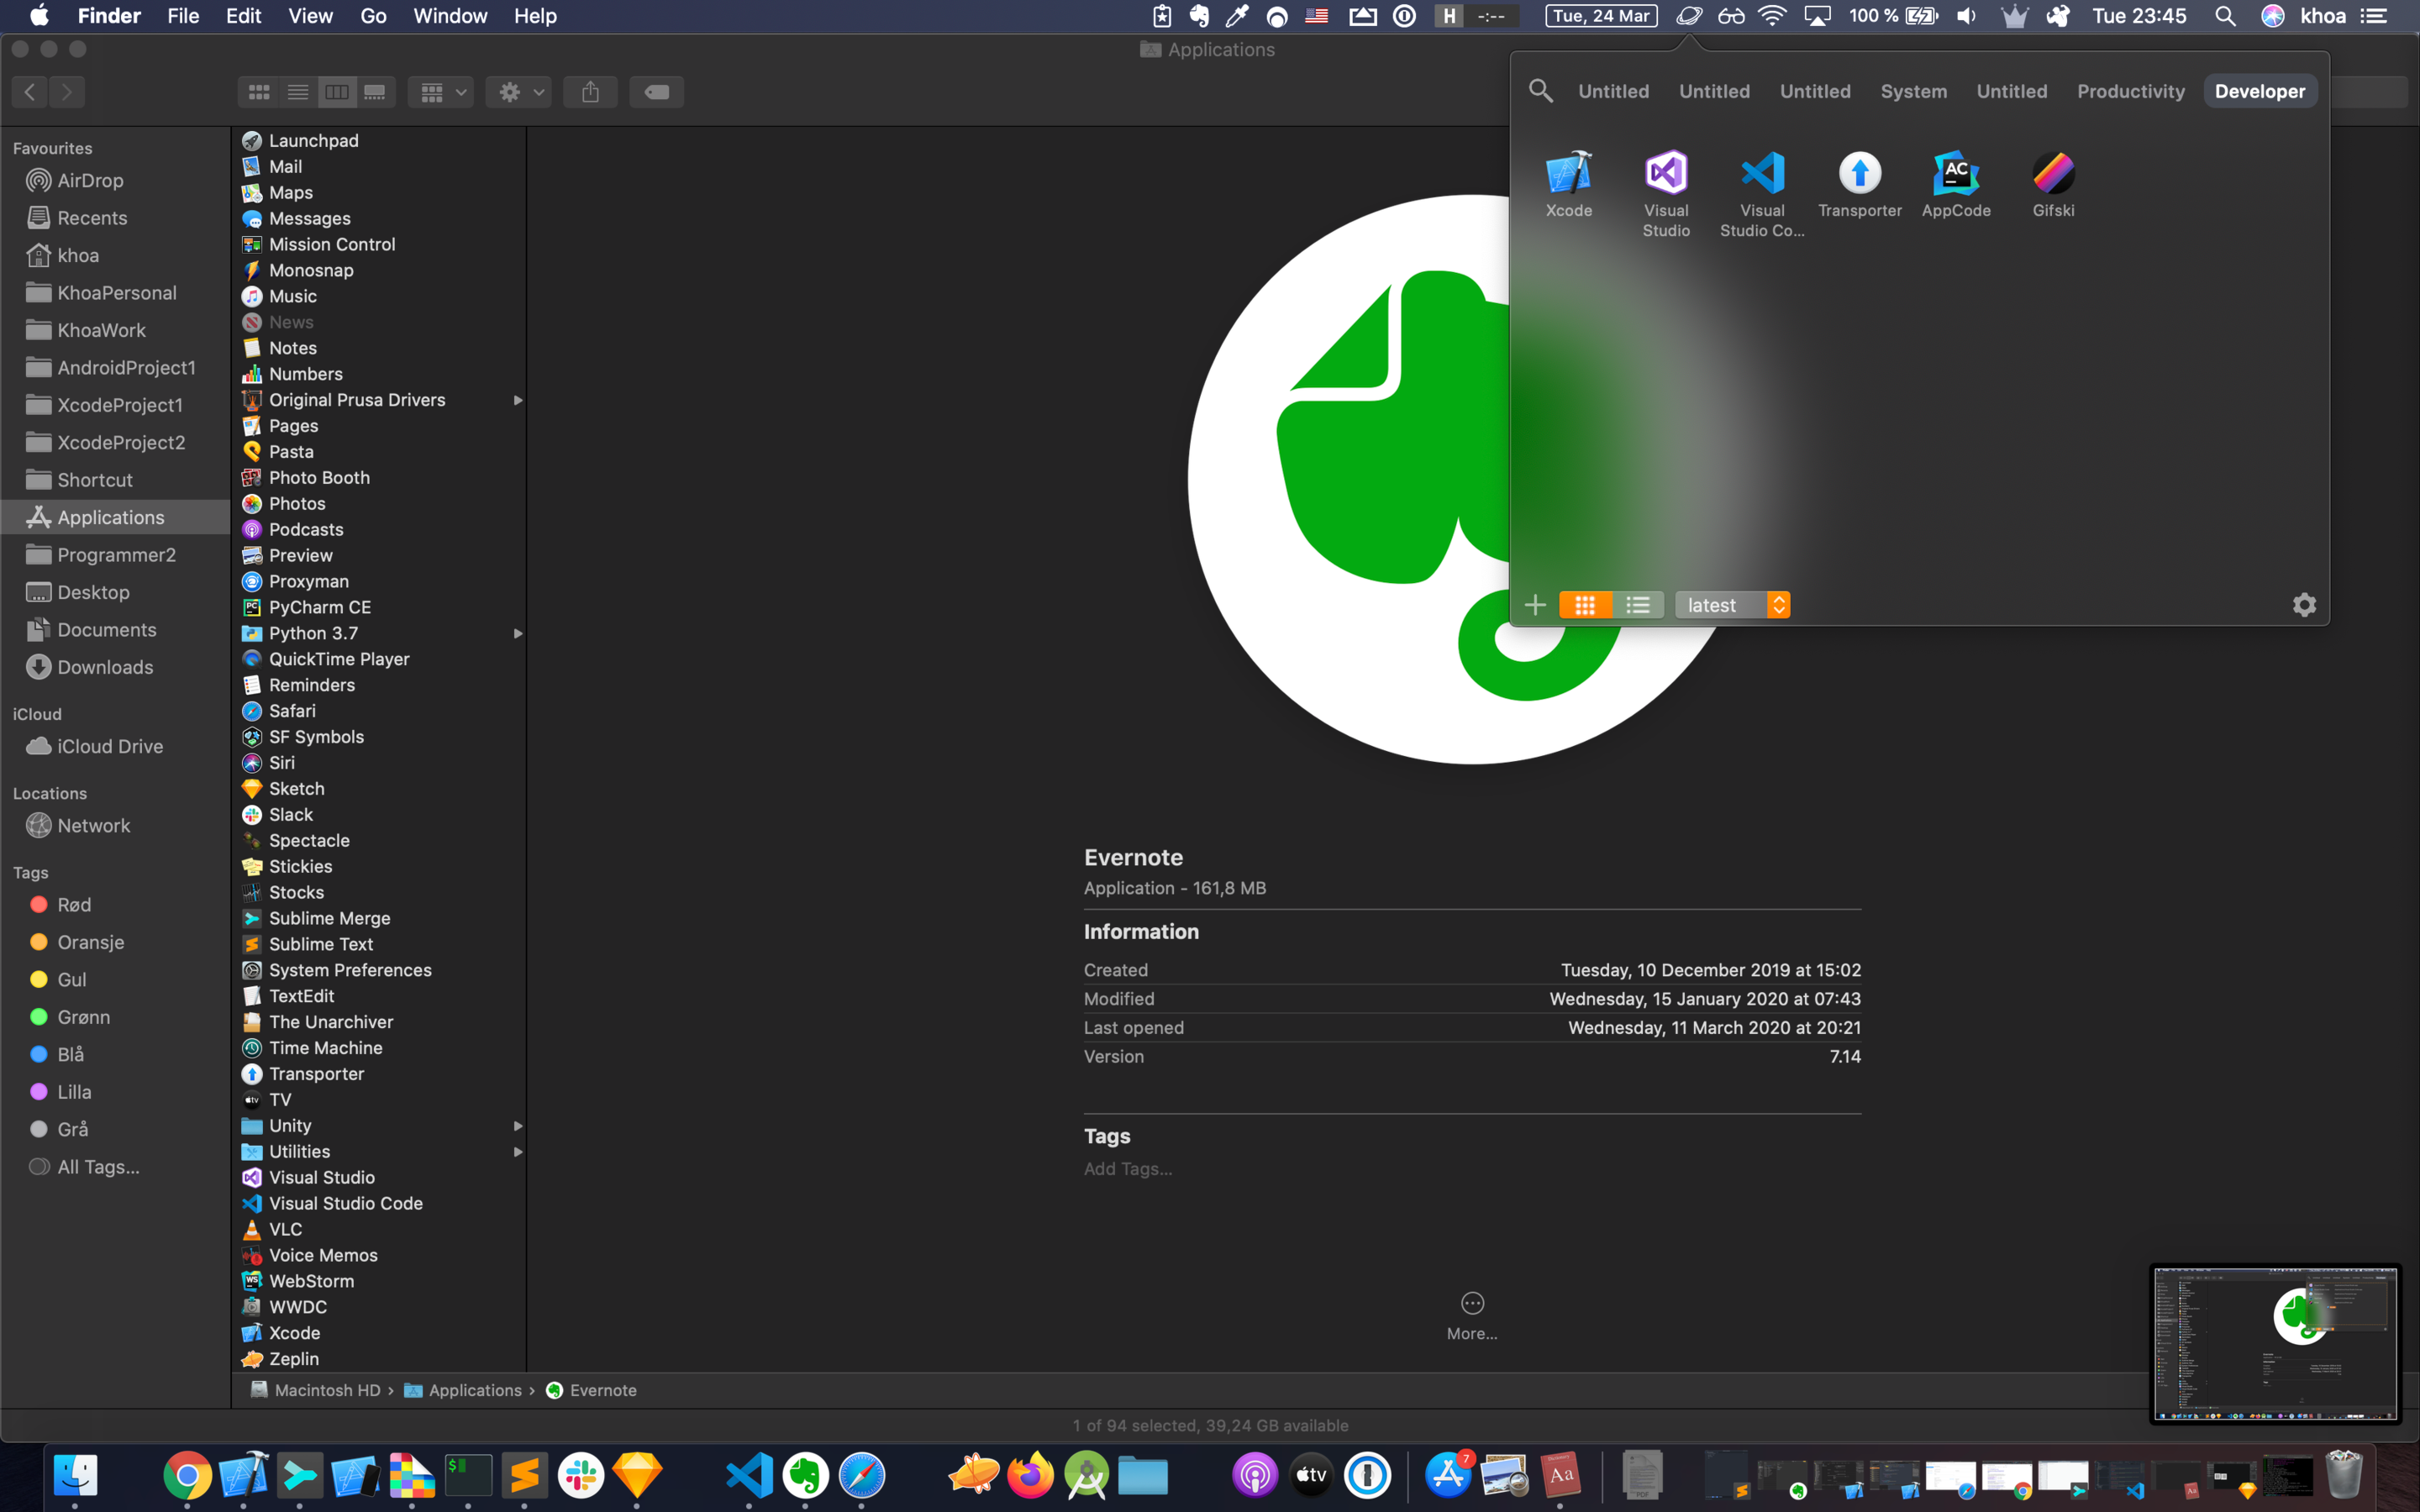Viewport: 2420px width, 1512px height.
Task: Click the Rød red tag
Action: [x=115, y=905]
